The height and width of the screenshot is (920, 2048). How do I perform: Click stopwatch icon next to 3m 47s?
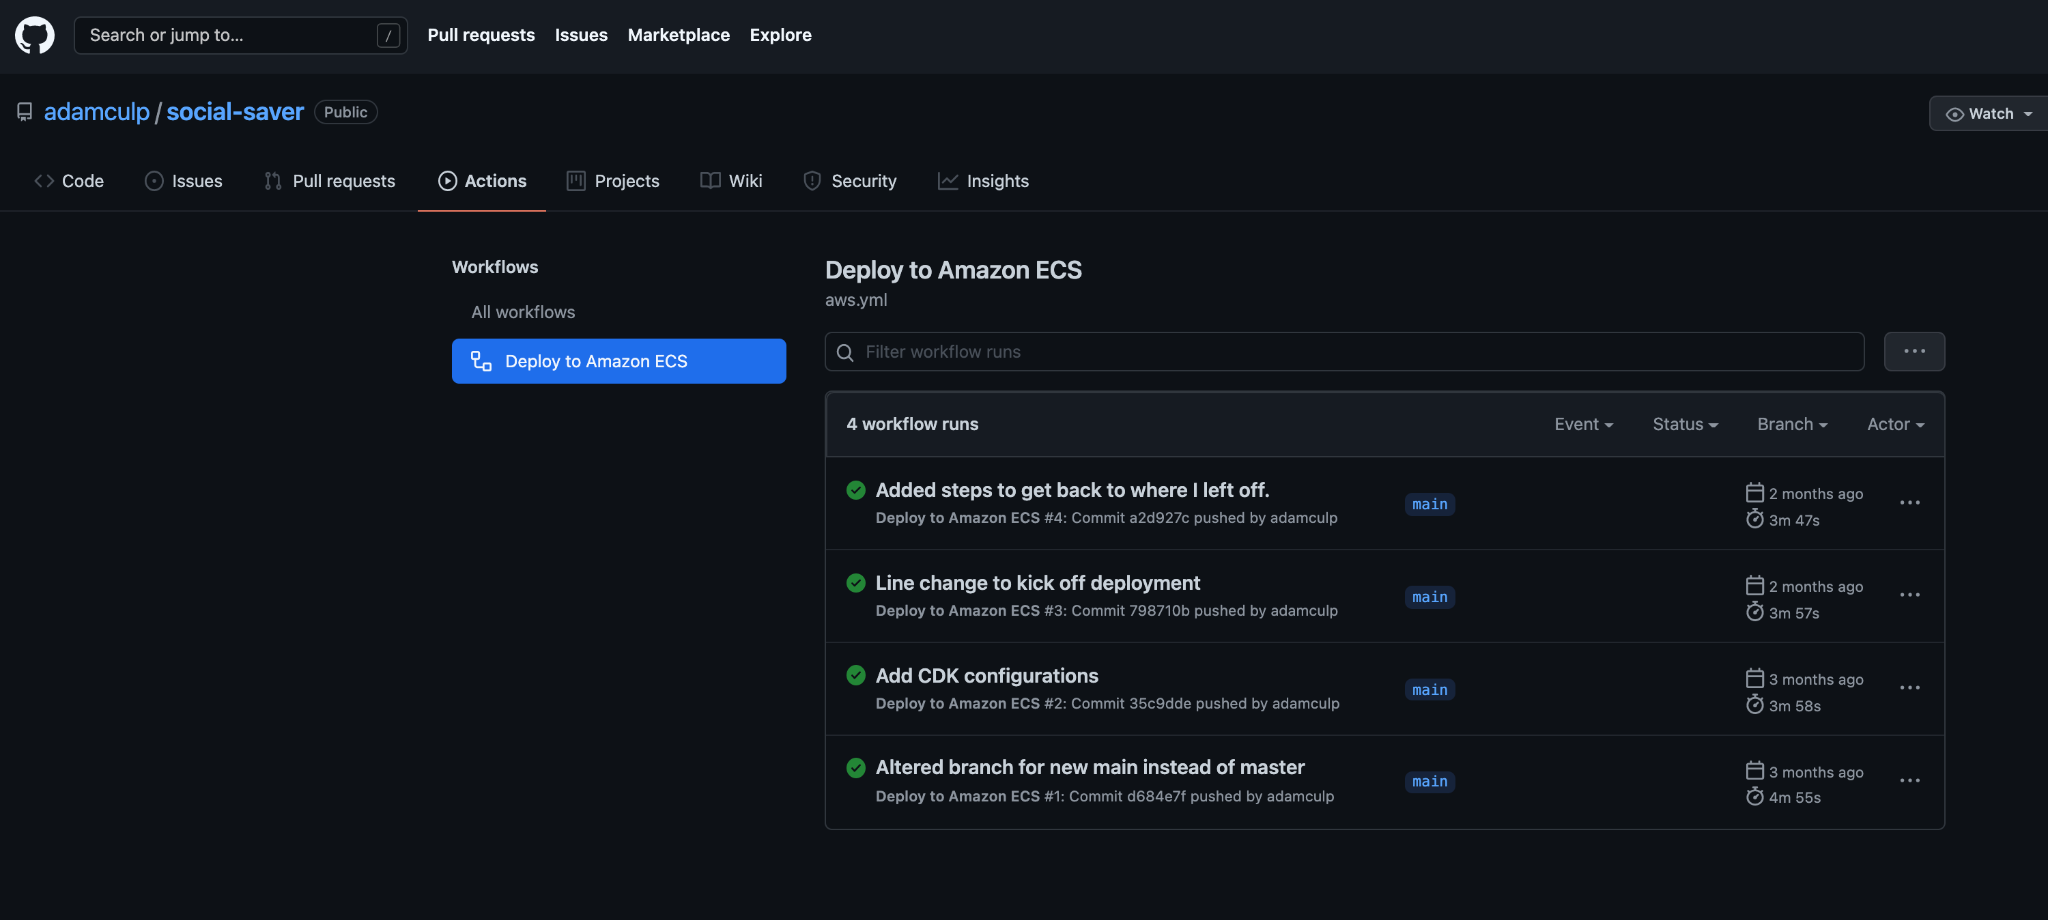1755,519
